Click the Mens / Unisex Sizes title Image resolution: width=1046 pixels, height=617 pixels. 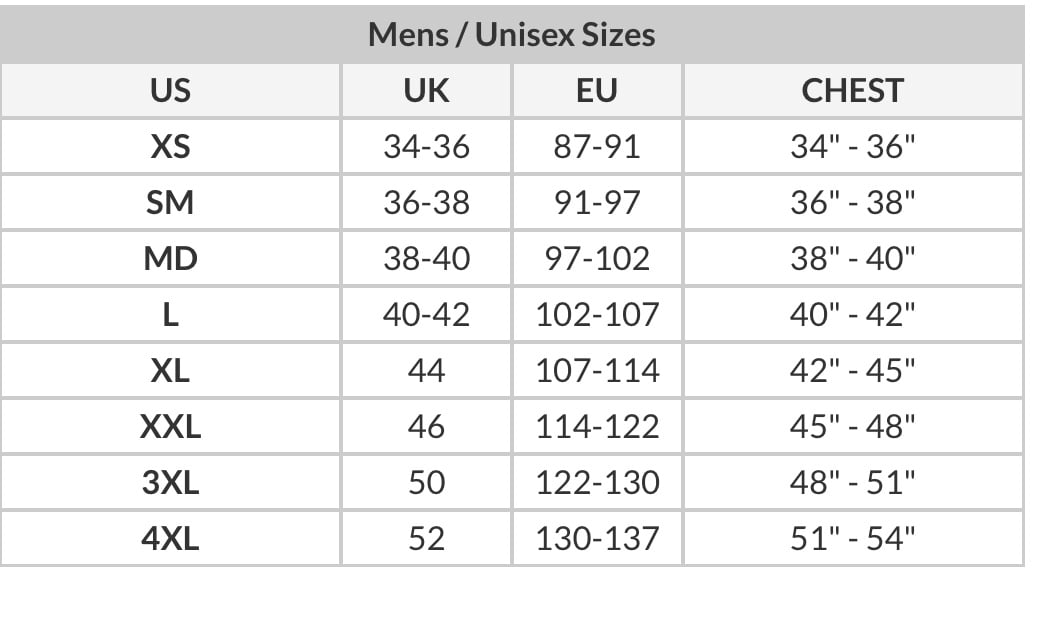(512, 35)
